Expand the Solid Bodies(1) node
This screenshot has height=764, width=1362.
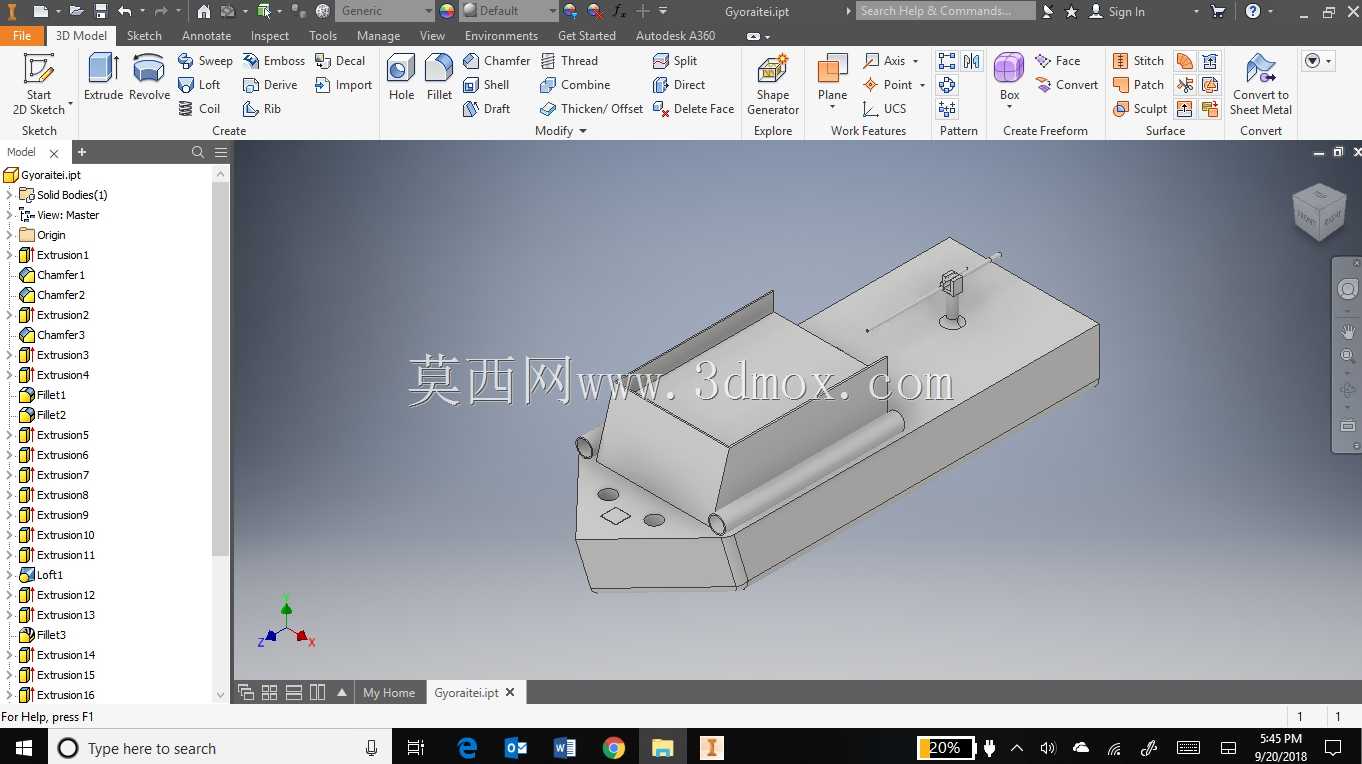point(9,195)
